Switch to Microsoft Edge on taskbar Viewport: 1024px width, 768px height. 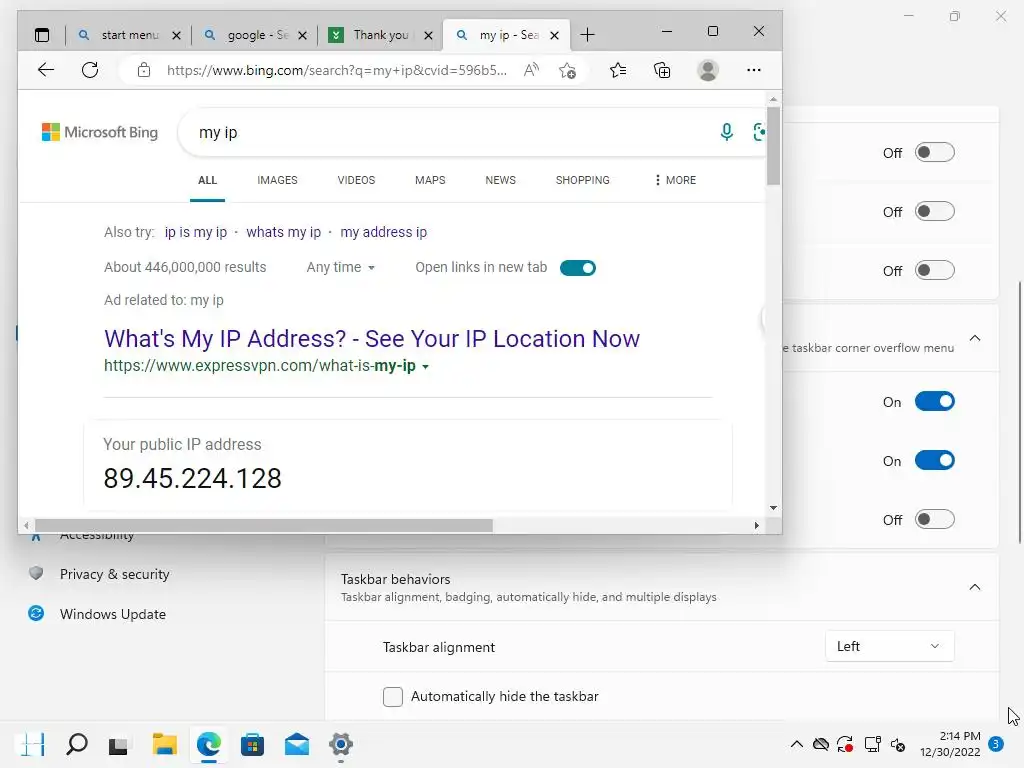(208, 744)
